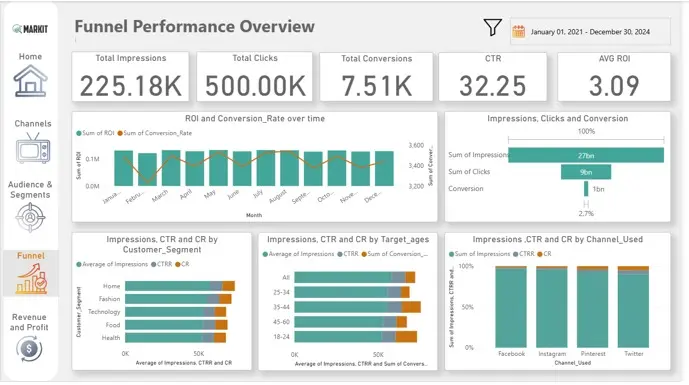Image resolution: width=689 pixels, height=385 pixels.
Task: Select the March bar in ROI chart
Action: coord(171,168)
